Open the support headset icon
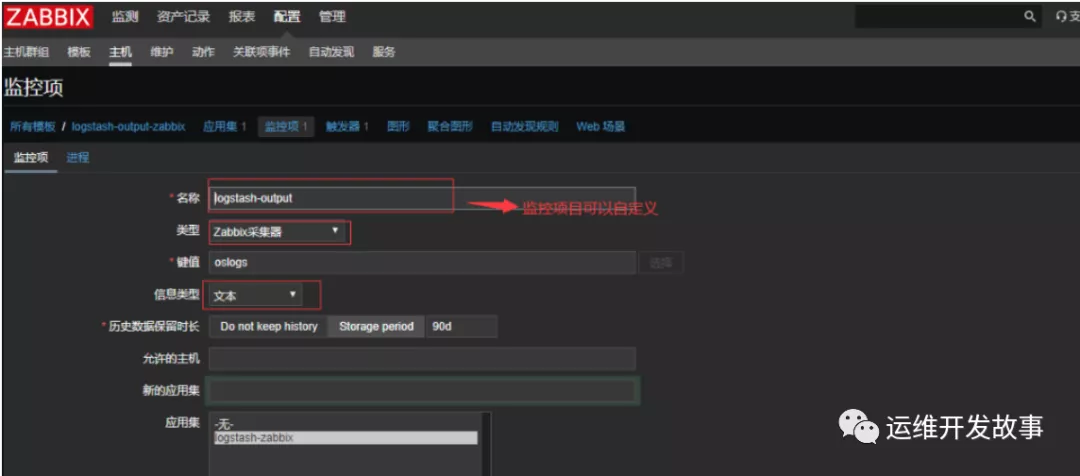 1061,17
